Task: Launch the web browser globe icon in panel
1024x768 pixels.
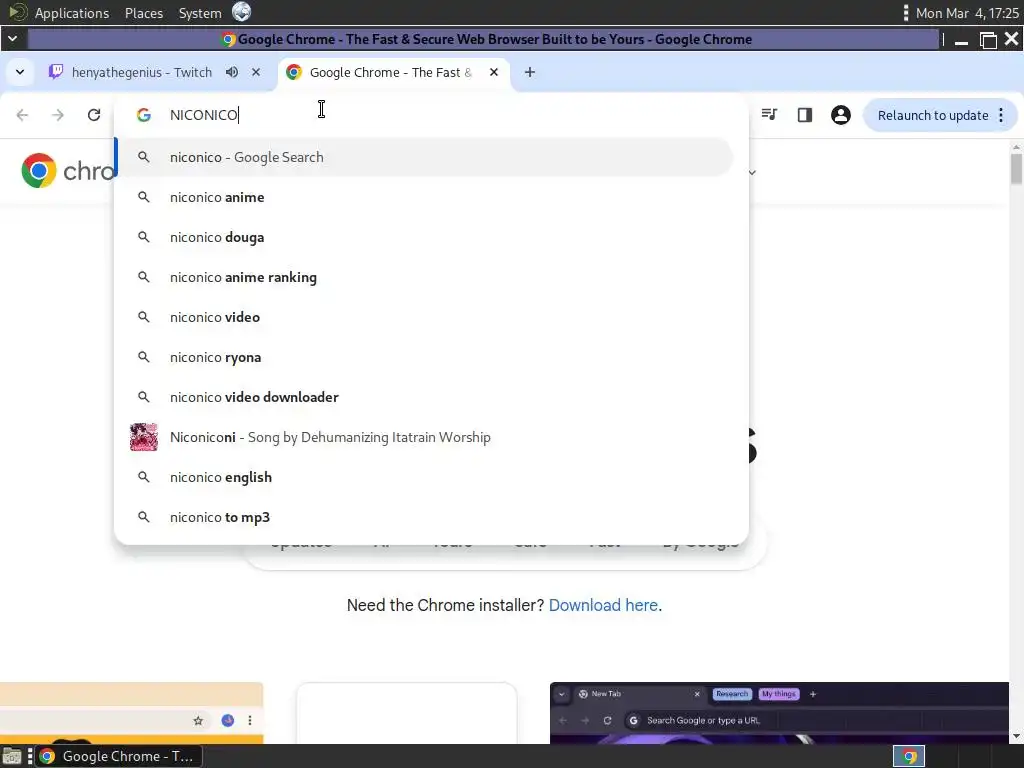Action: [x=242, y=12]
